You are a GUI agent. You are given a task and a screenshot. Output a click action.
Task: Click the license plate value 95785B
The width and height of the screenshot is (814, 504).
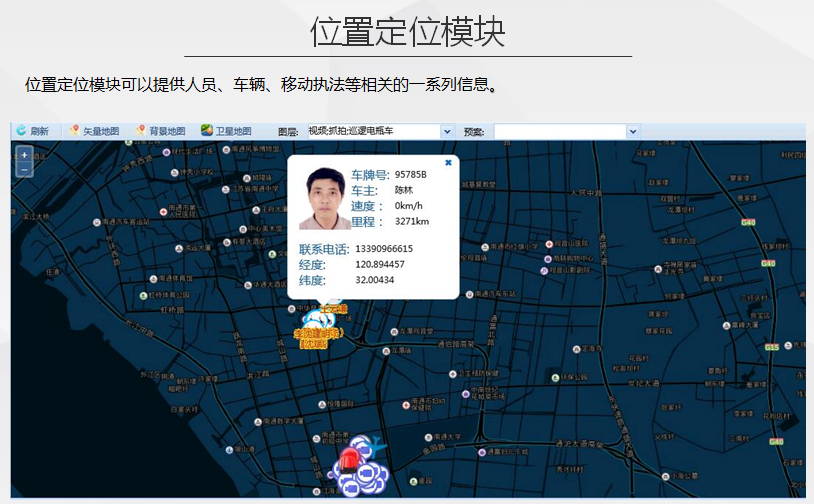pos(410,175)
